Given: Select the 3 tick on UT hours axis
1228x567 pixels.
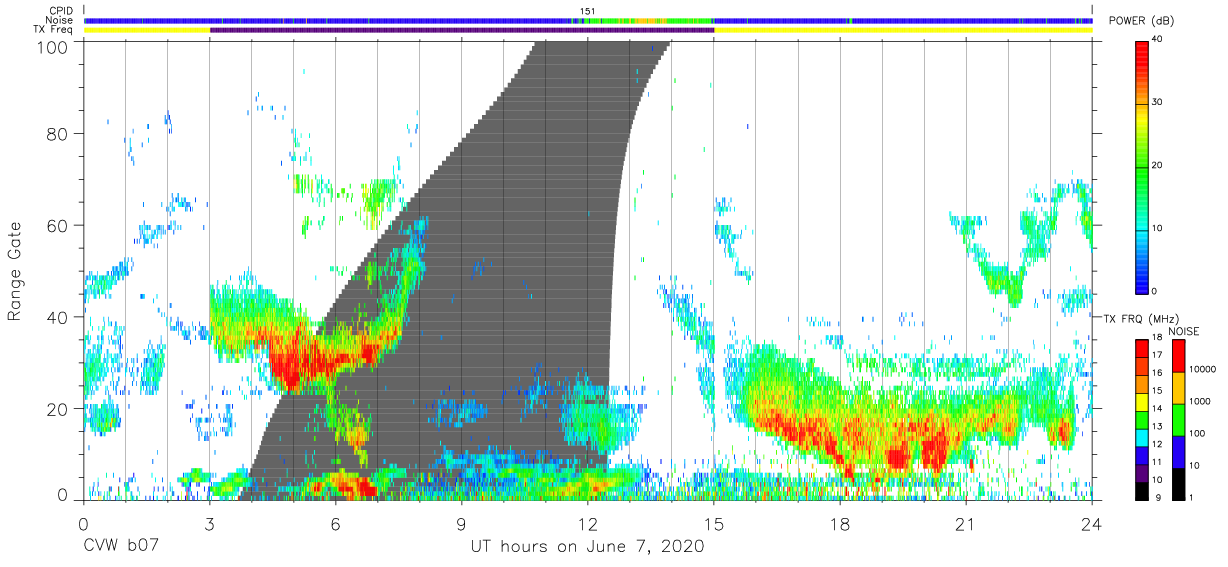Looking at the screenshot, I should pyautogui.click(x=209, y=522).
